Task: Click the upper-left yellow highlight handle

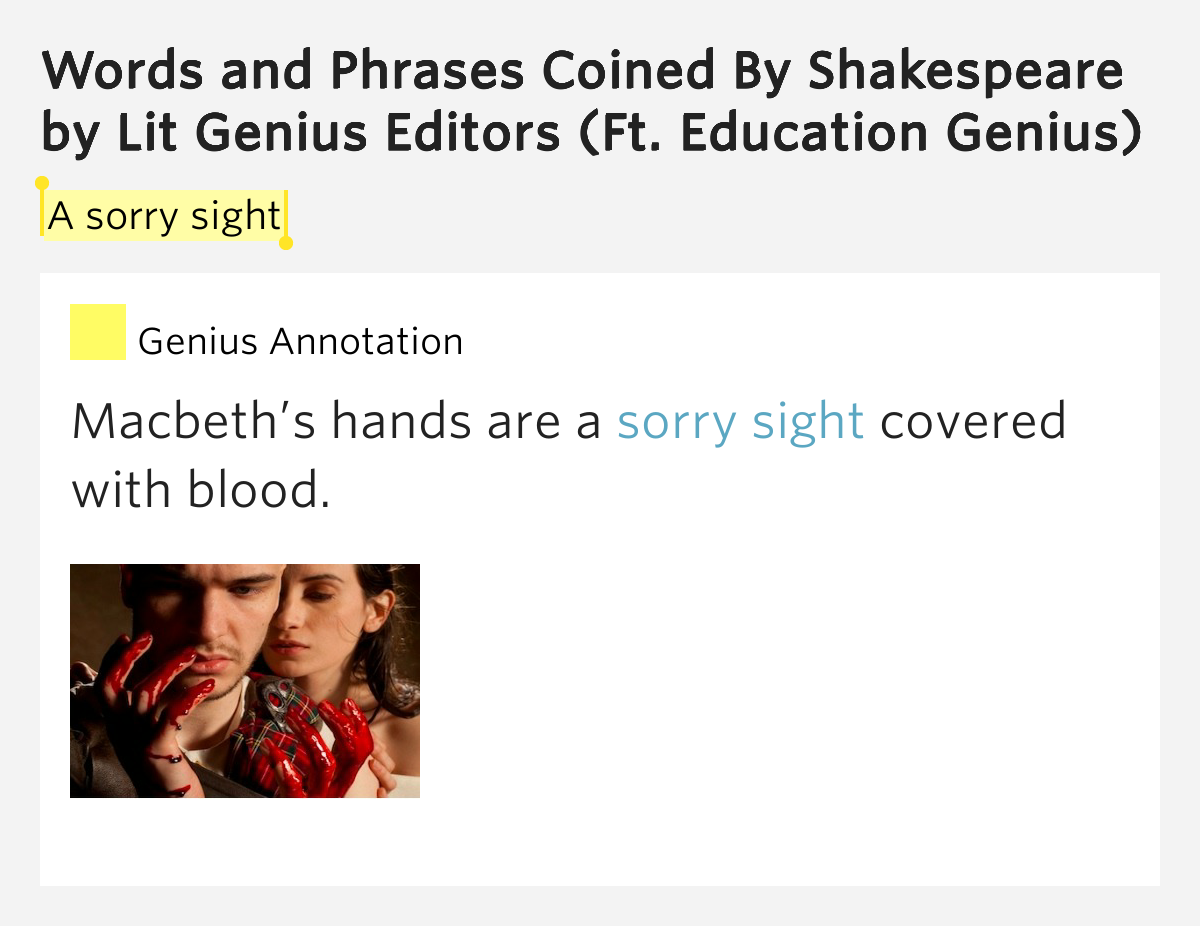Action: coord(42,184)
